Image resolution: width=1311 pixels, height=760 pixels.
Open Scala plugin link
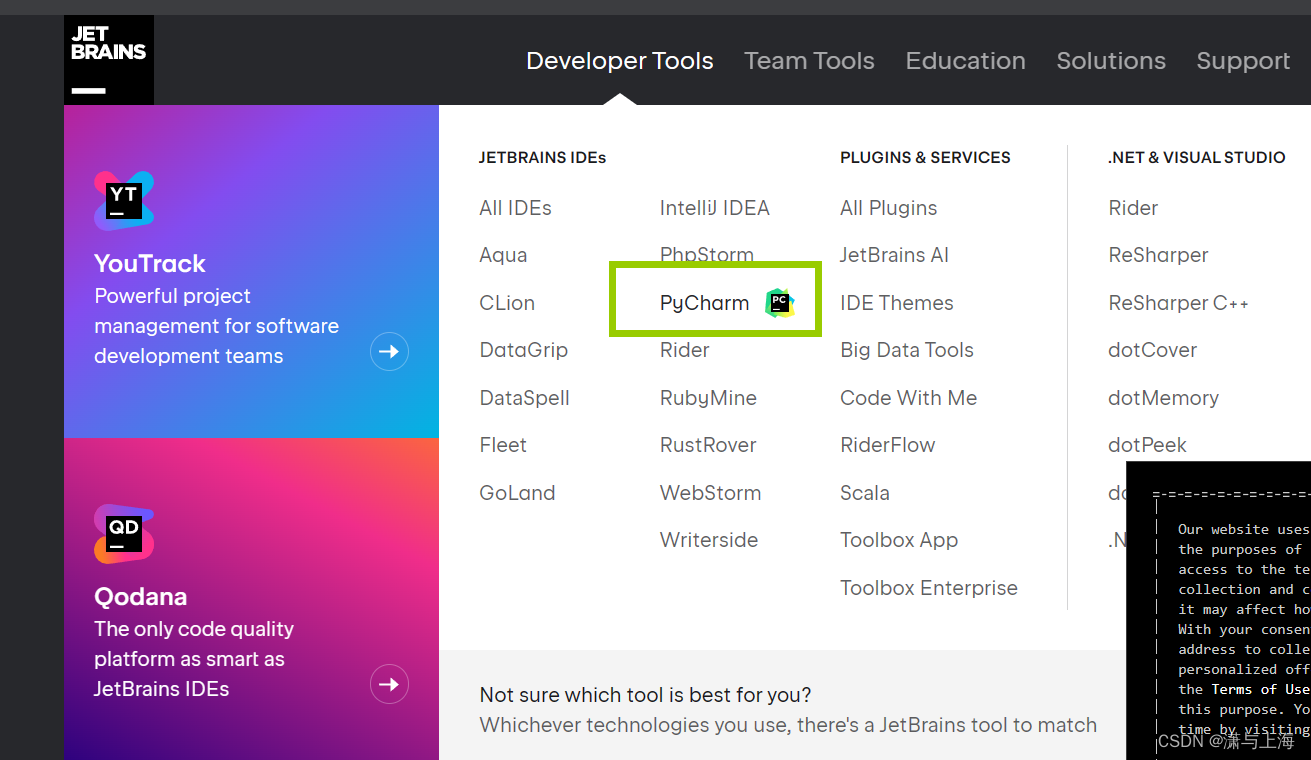click(x=865, y=493)
